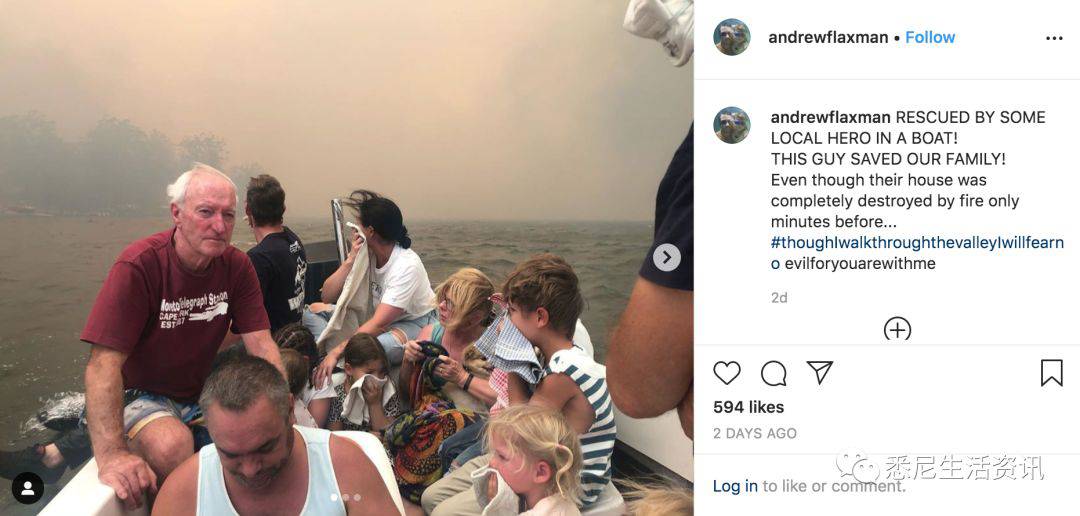
Task: Select third carousel dot indicator
Action: tap(357, 497)
